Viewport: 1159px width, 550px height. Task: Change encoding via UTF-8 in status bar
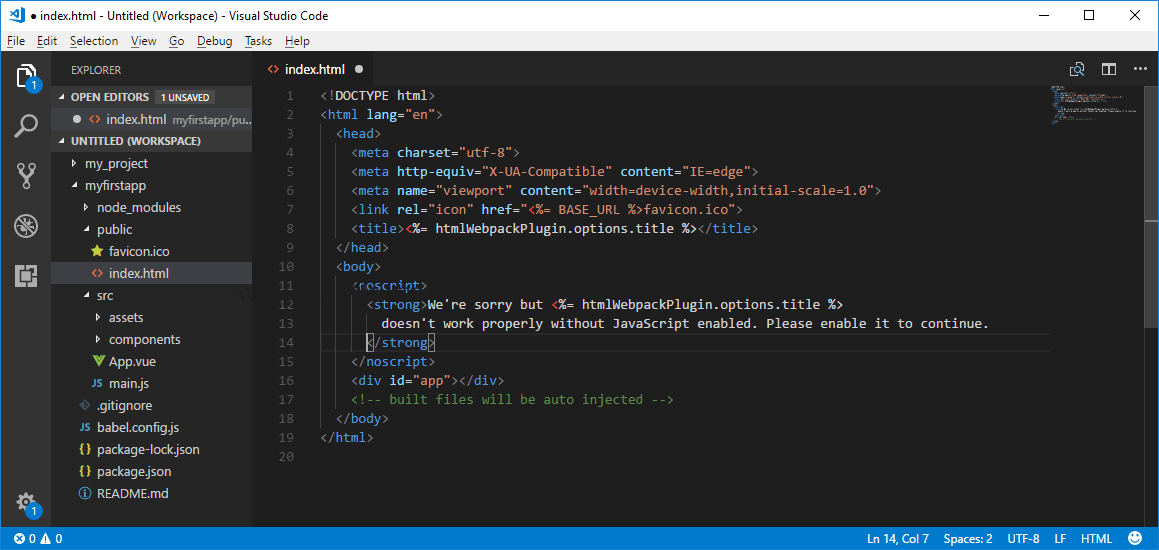click(1023, 538)
